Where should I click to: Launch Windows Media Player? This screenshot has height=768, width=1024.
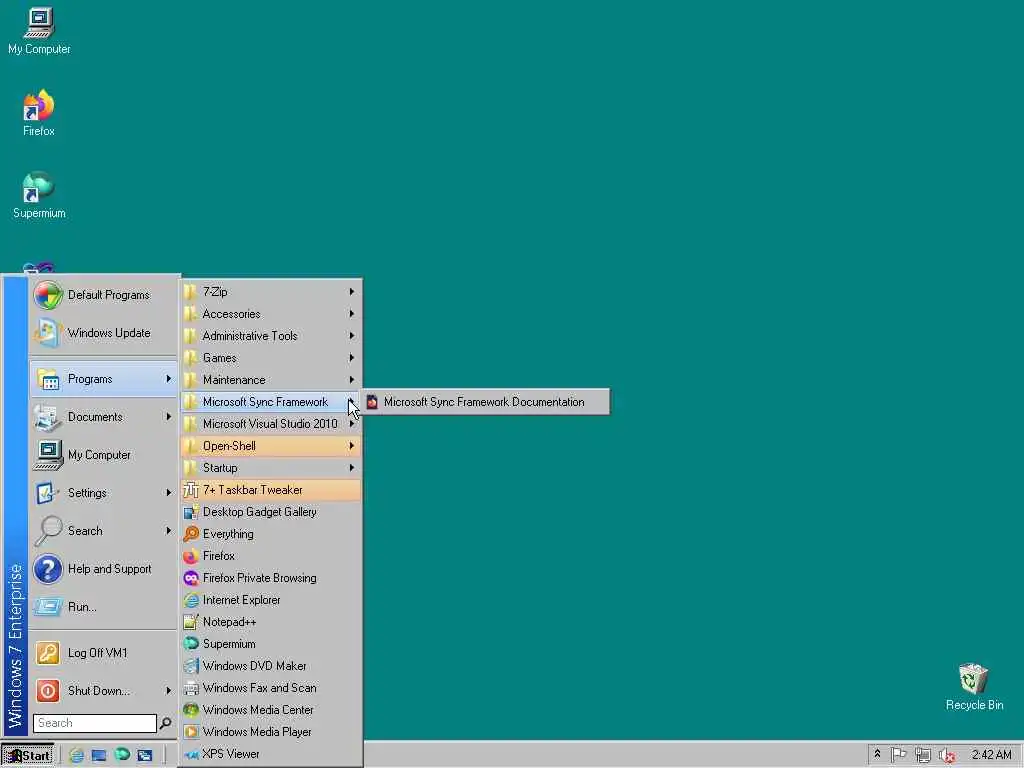click(x=271, y=732)
